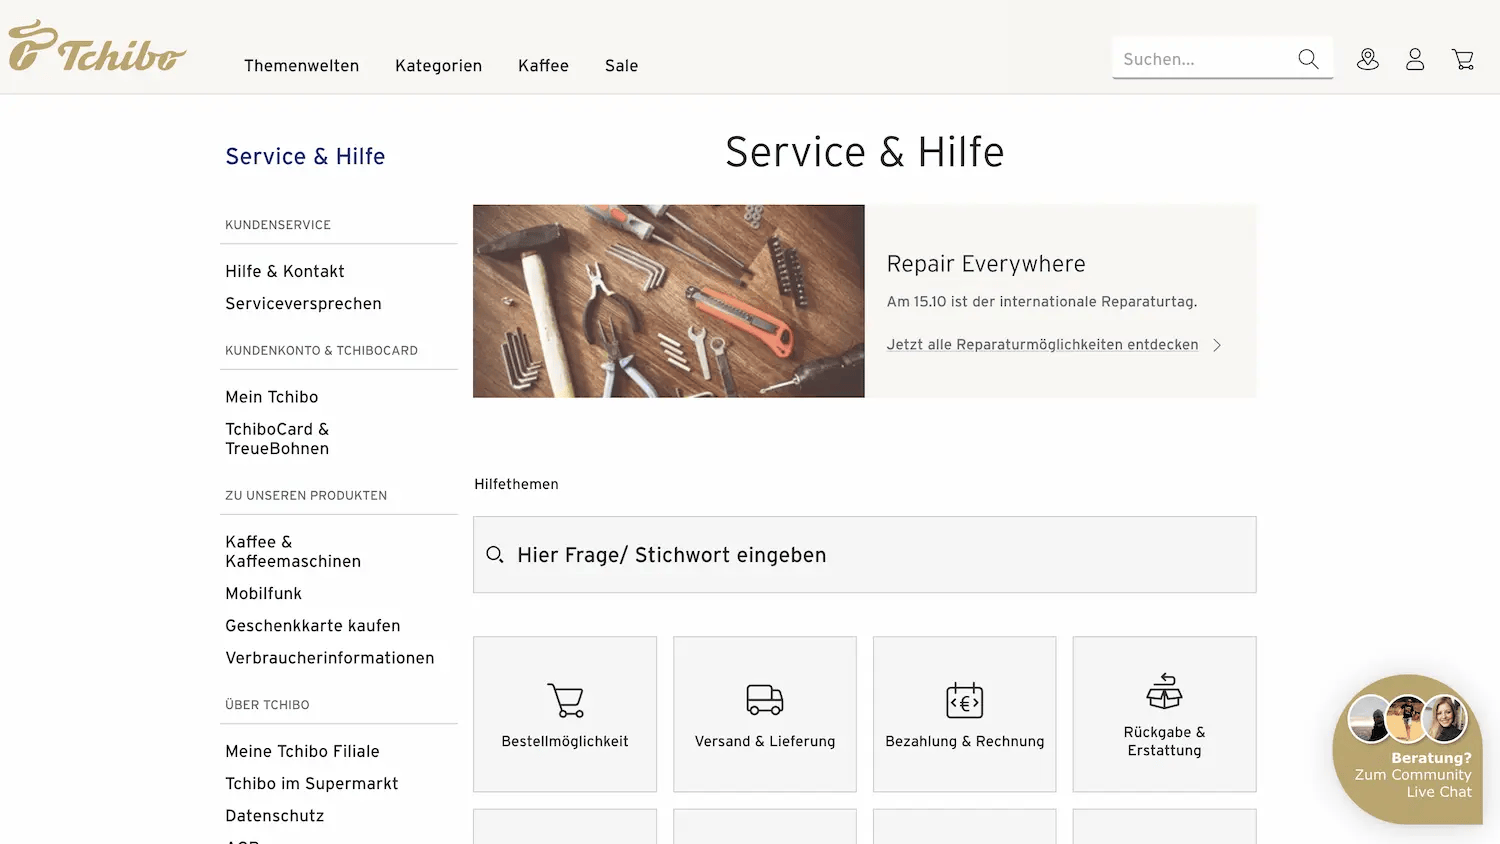Screen dimensions: 1500x844
Task: Click the search magnifier icon in header
Action: pos(1308,59)
